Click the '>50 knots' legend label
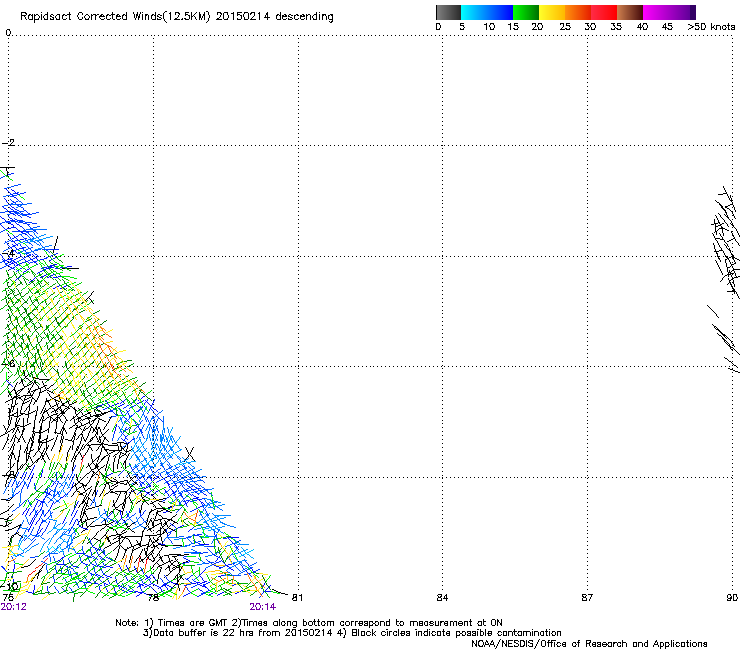Screen dimensions: 740x650 (x=711, y=26)
